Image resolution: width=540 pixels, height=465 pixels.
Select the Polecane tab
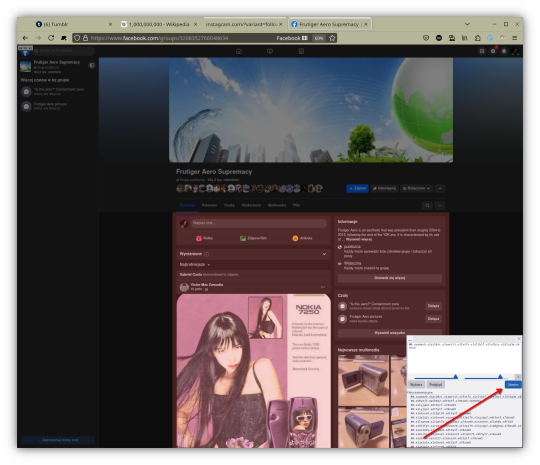(209, 205)
